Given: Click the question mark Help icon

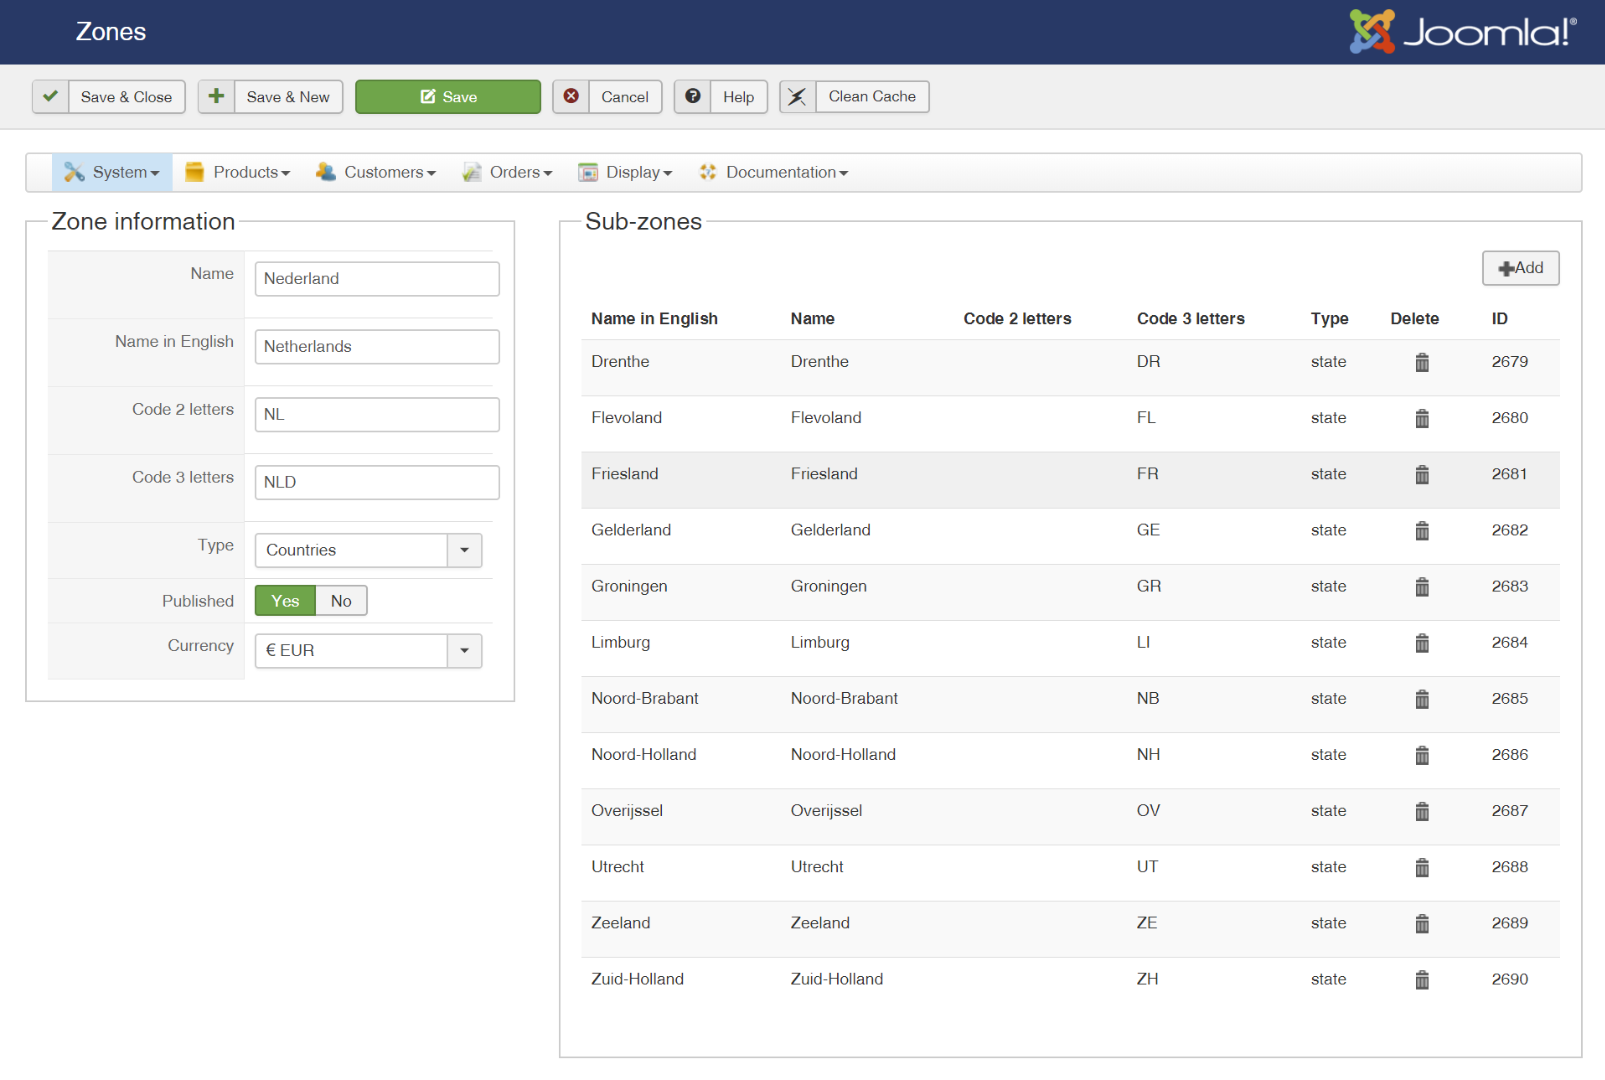Looking at the screenshot, I should click(692, 97).
